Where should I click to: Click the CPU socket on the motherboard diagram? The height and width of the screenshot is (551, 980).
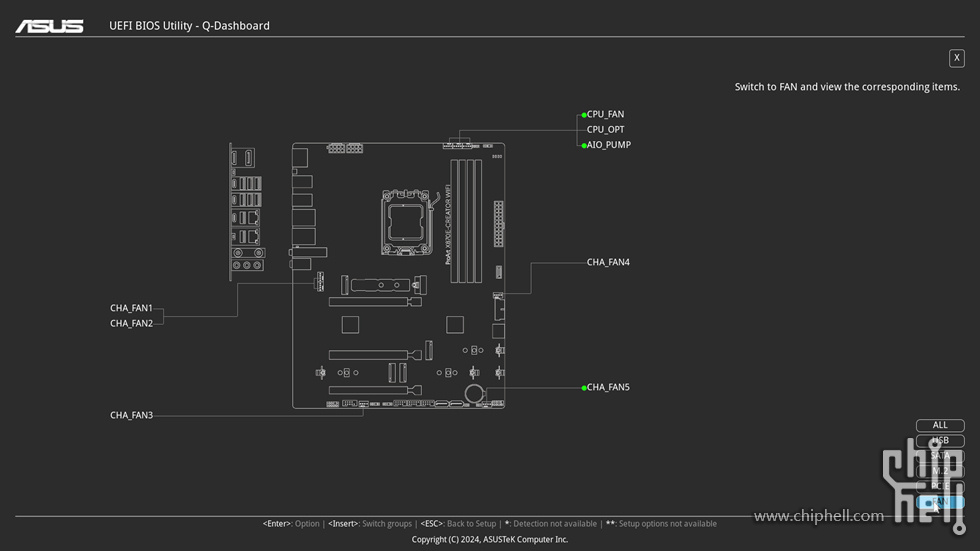point(406,222)
